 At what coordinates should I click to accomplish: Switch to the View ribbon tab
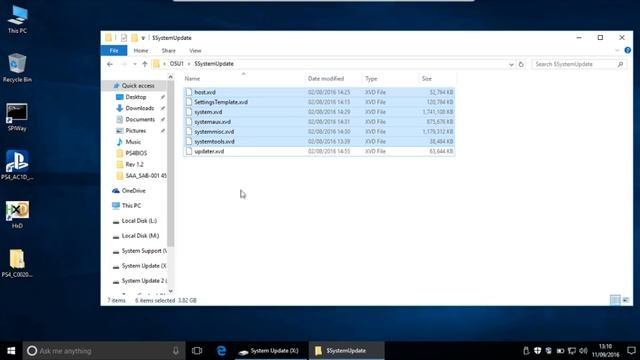(195, 51)
